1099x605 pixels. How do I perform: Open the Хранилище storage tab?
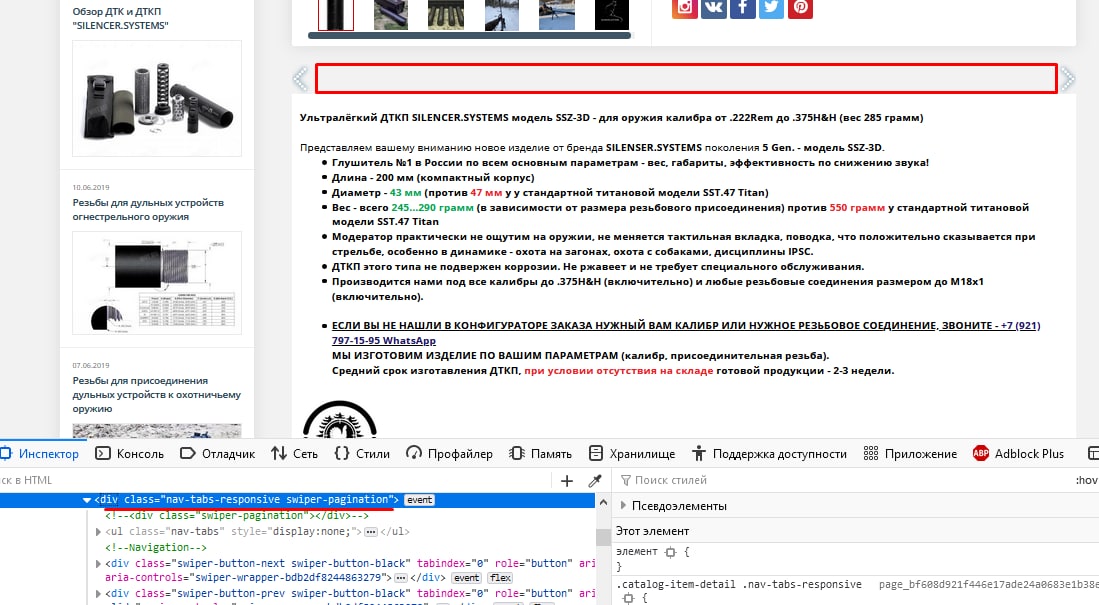click(x=632, y=454)
